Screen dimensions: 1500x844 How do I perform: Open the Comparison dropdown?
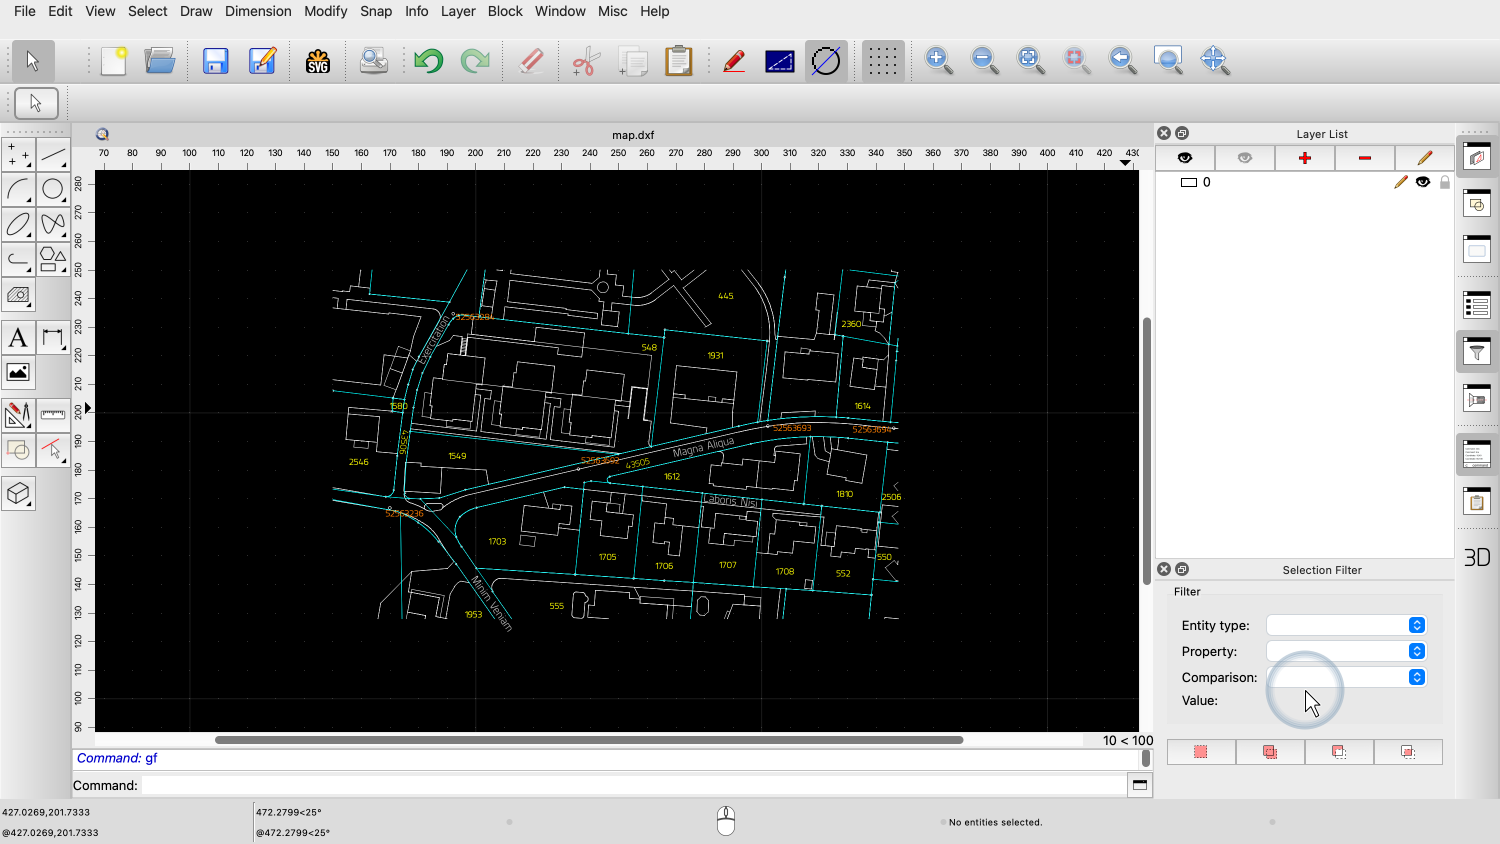point(1346,677)
